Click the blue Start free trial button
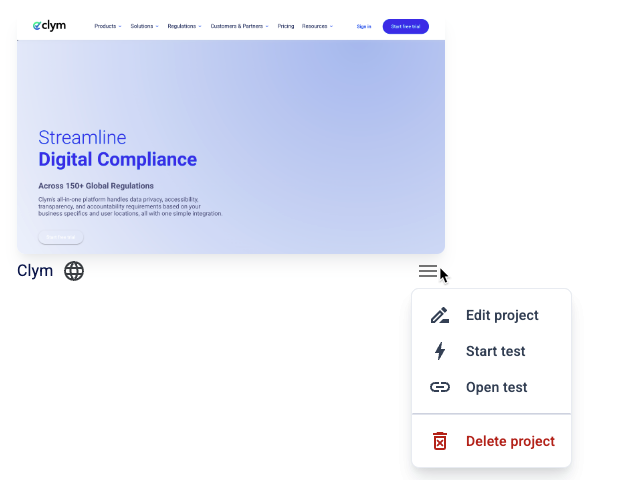 click(x=406, y=27)
